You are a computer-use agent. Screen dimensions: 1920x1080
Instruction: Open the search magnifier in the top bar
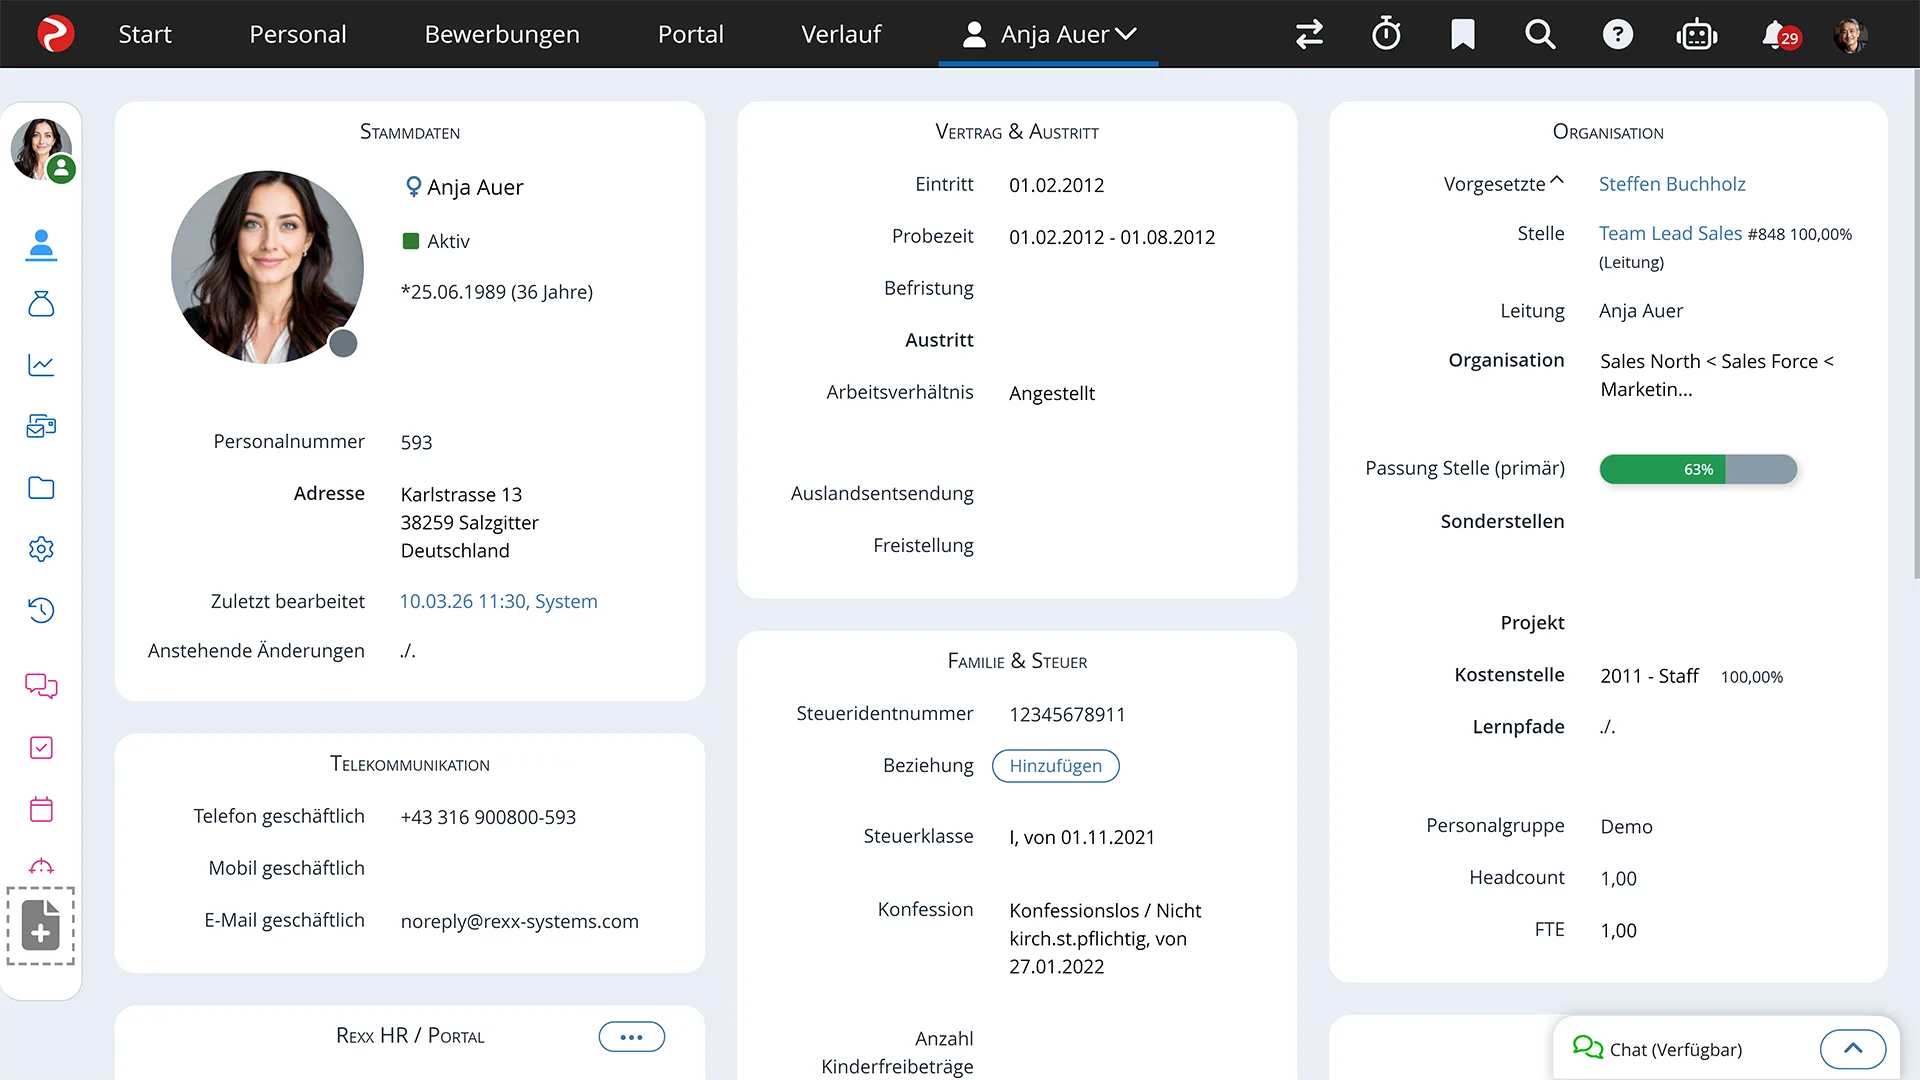pos(1540,33)
